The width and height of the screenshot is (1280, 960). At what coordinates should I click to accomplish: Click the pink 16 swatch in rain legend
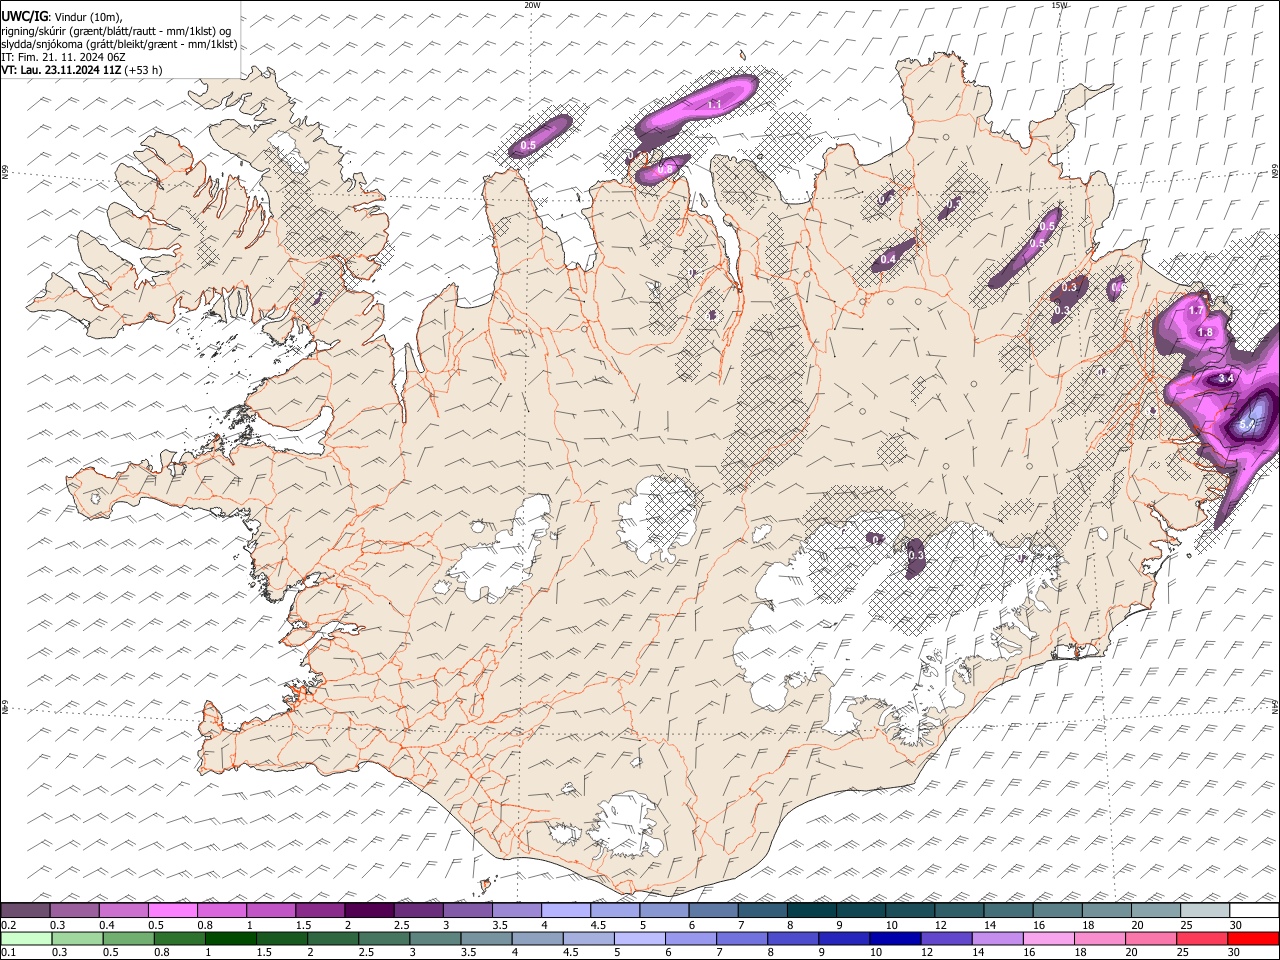point(1049,938)
